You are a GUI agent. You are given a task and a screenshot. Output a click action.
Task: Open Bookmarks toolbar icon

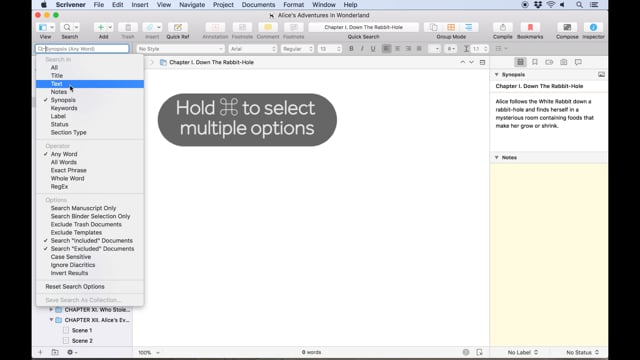pyautogui.click(x=530, y=27)
